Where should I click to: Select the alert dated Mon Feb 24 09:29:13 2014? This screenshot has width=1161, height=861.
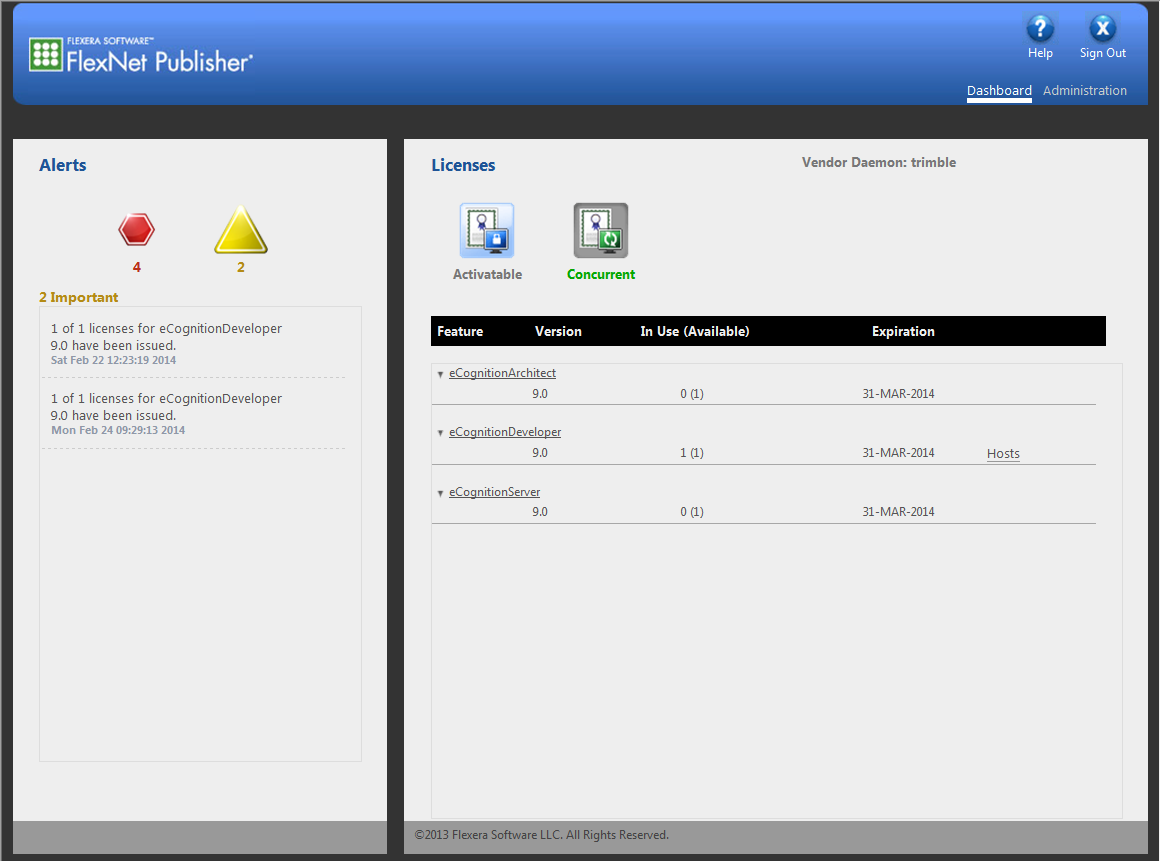194,413
